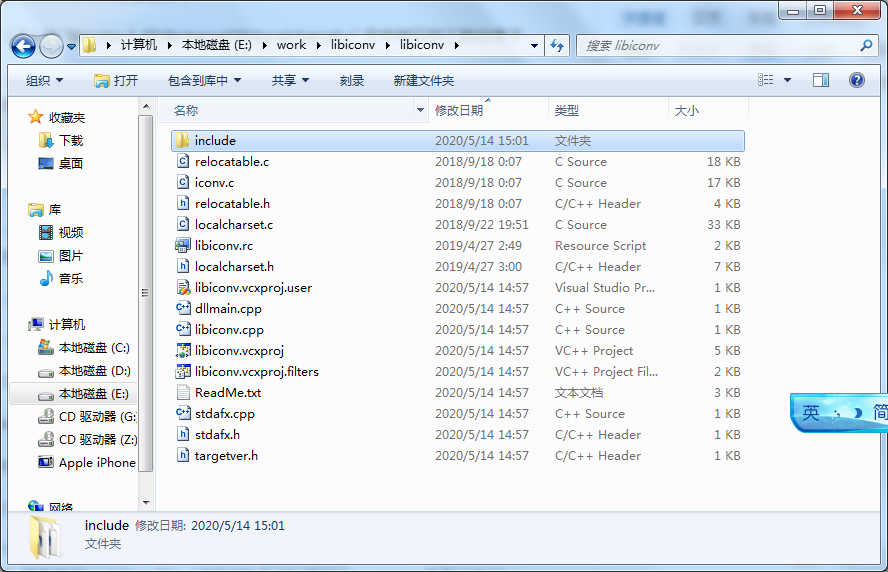Create a folder with 新建文件夹
The image size is (888, 572).
424,80
